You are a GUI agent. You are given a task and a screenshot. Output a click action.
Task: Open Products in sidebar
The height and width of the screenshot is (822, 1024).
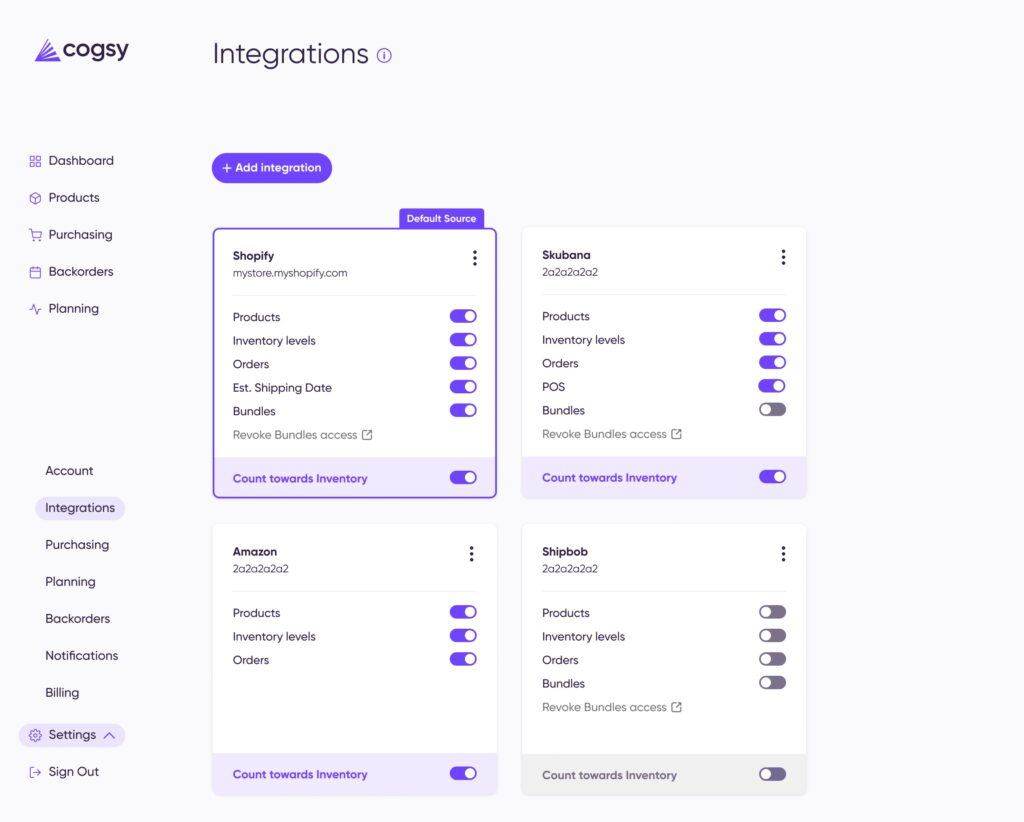(x=65, y=198)
